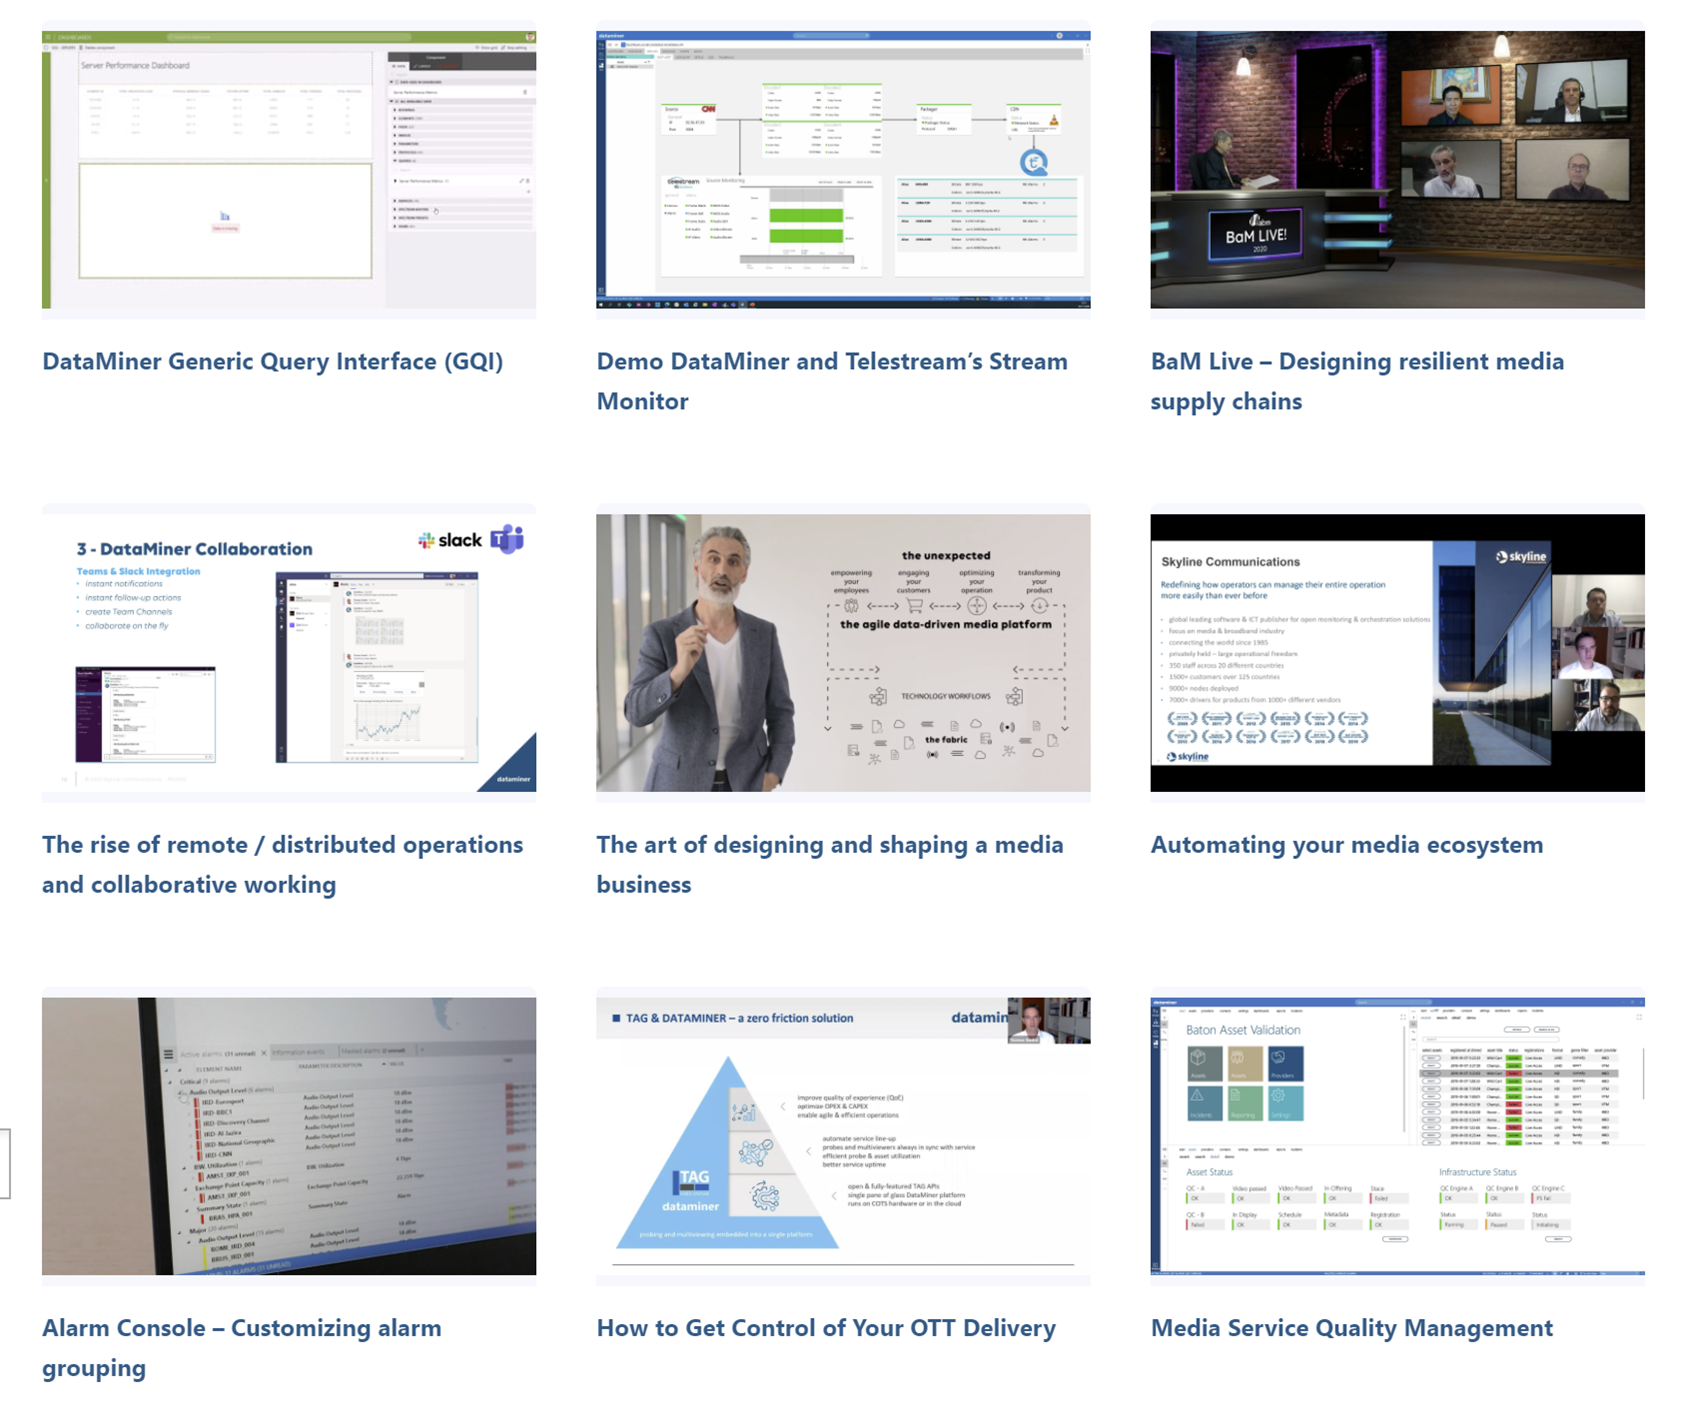The height and width of the screenshot is (1414, 1683).
Task: Click 'How to Get Control of Your OTT Delivery'
Action: click(826, 1328)
